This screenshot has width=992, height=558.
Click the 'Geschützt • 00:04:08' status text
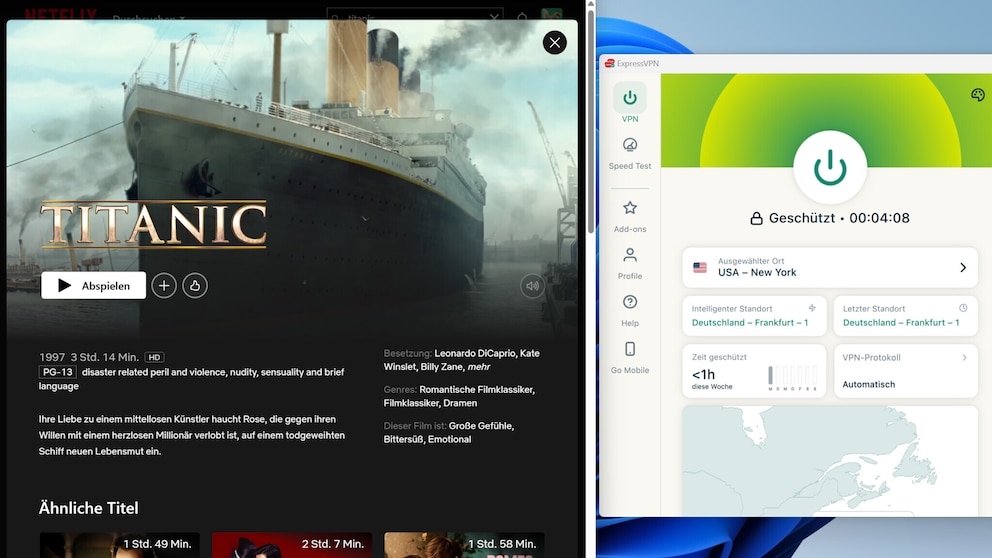pos(839,218)
